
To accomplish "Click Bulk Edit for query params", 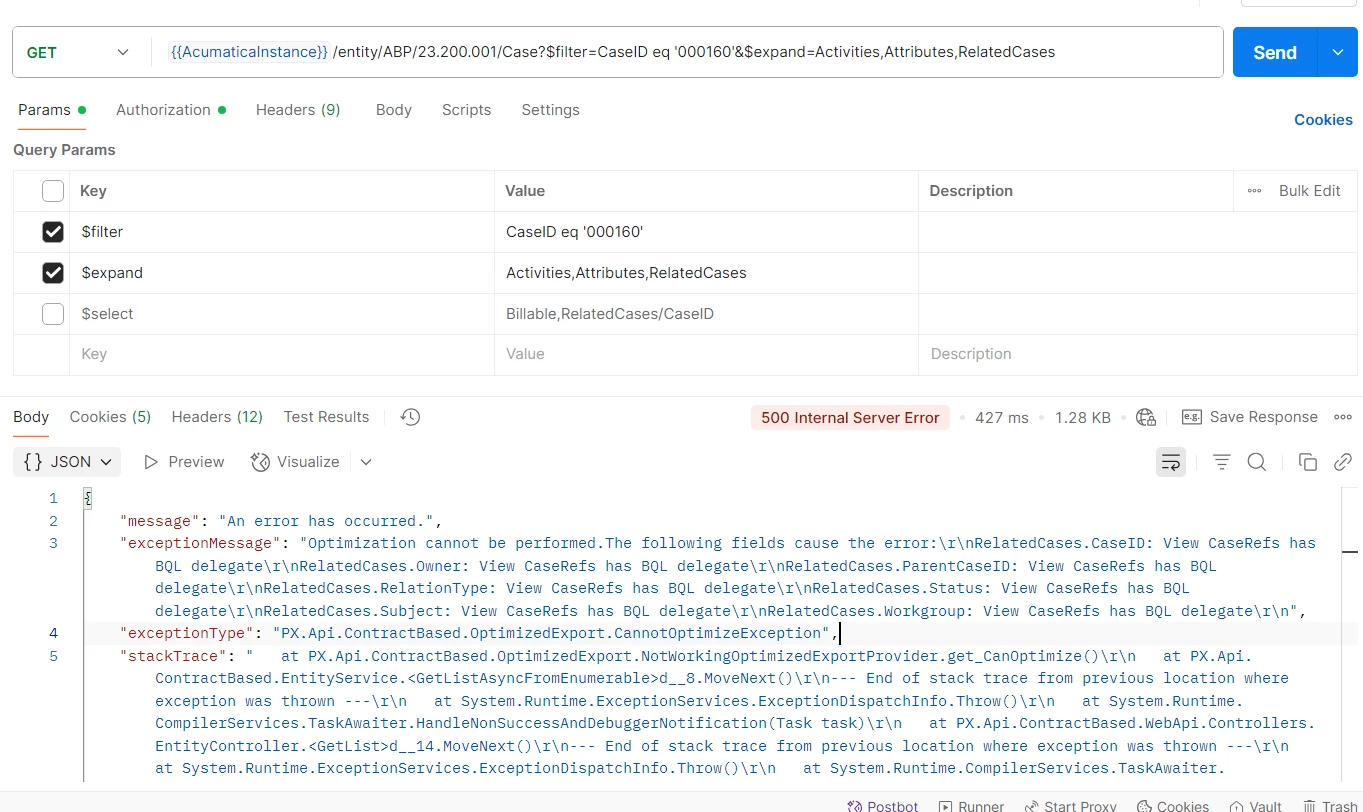I will pyautogui.click(x=1309, y=191).
